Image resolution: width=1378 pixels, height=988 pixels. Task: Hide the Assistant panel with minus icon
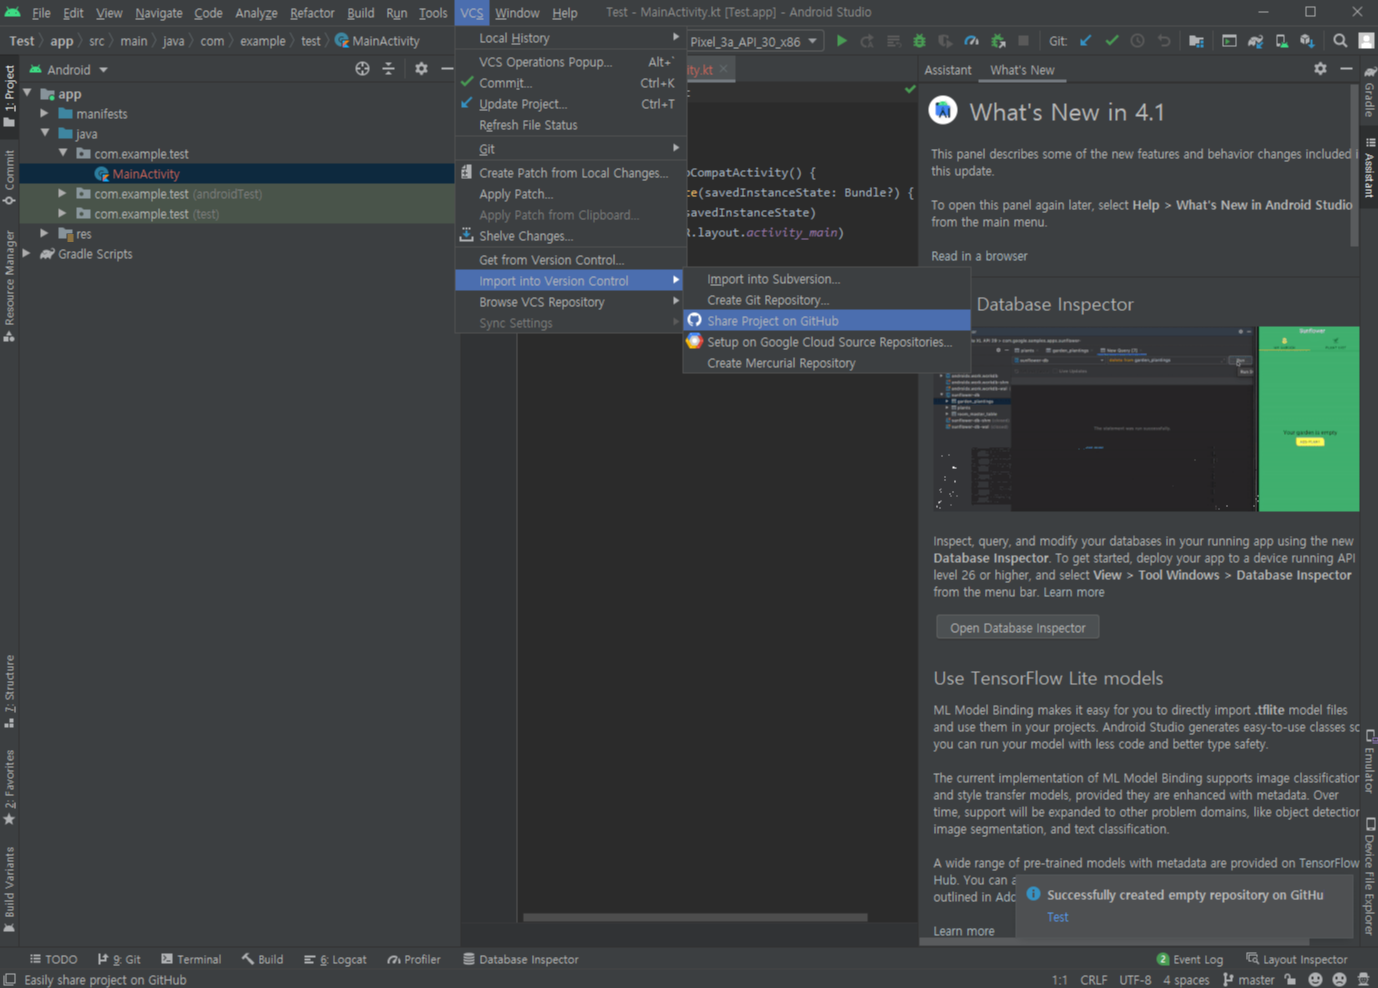1346,69
